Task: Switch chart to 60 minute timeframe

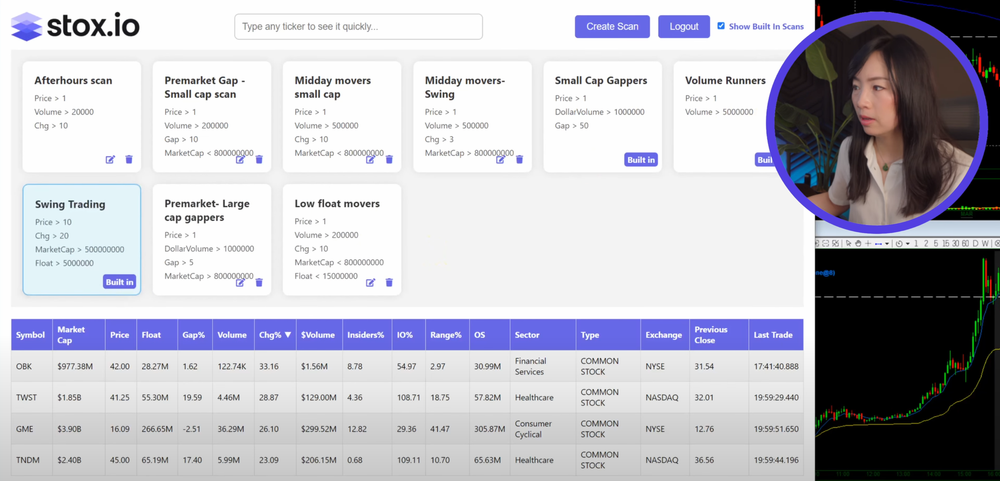Action: (966, 244)
